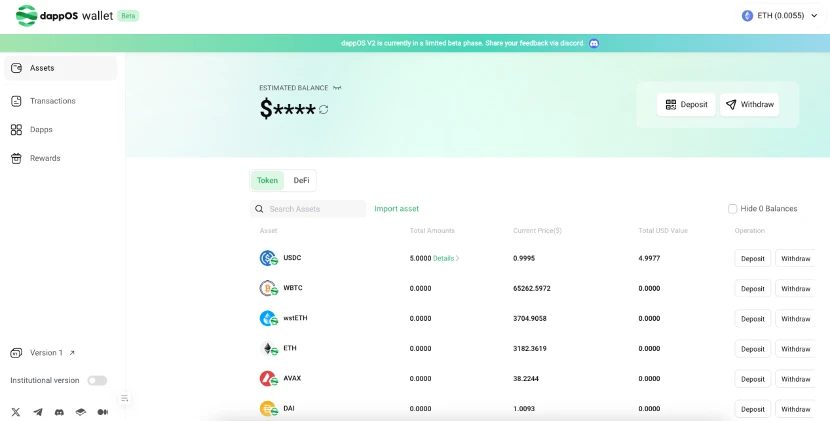This screenshot has height=422, width=830.
Task: Click the Transactions sidebar icon
Action: (x=16, y=101)
